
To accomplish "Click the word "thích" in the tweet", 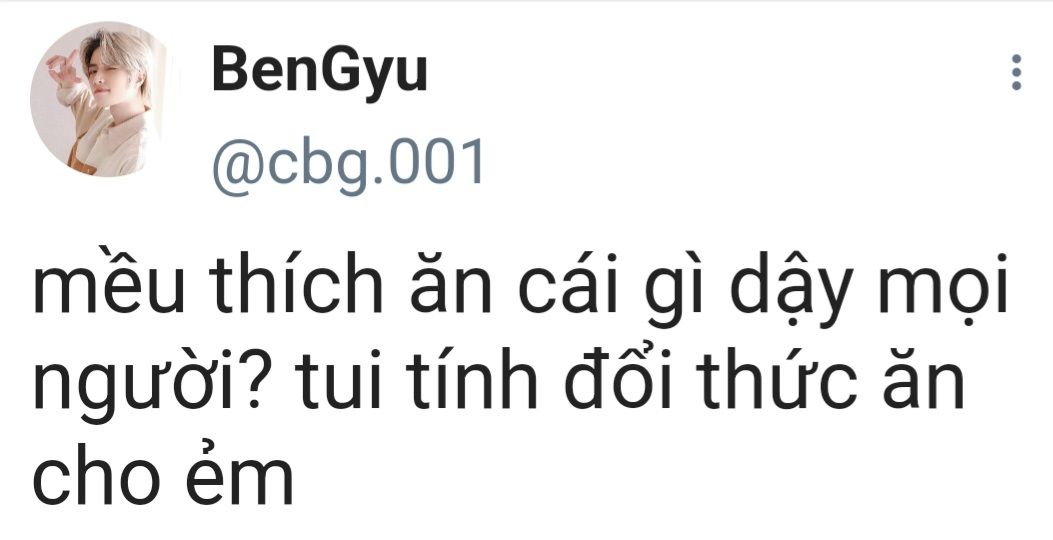I will point(295,283).
